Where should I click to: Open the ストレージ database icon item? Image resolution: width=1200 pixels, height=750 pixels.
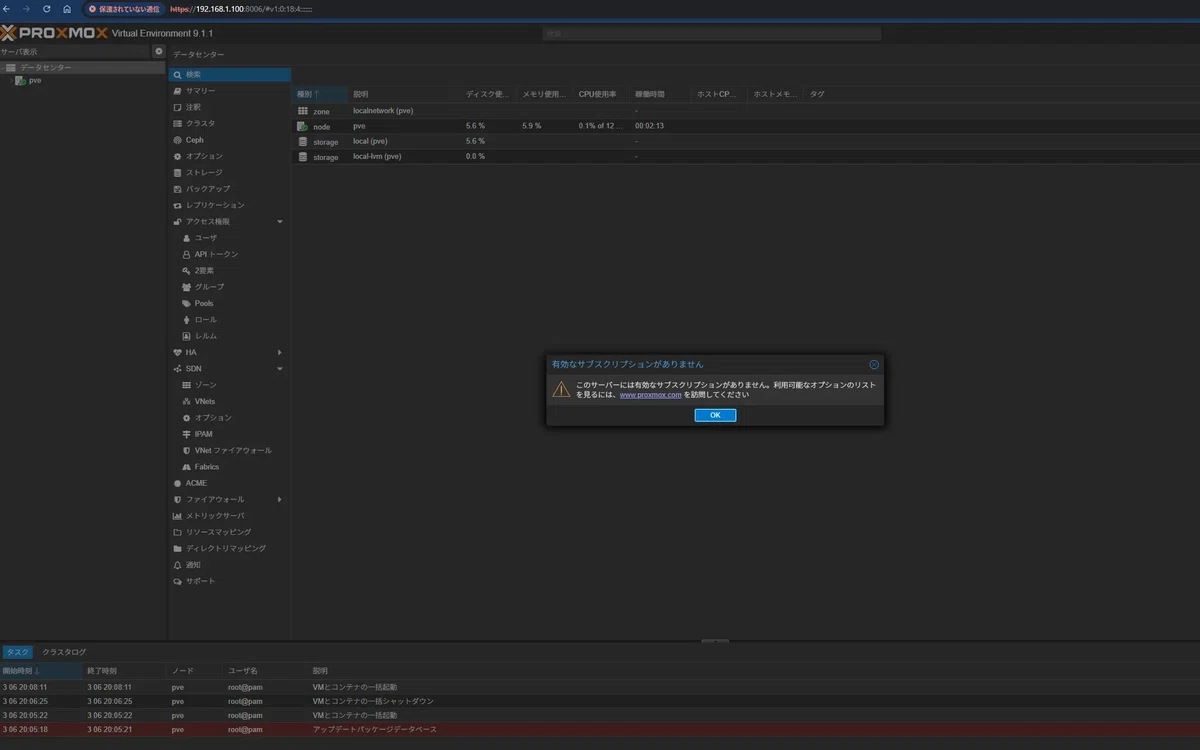point(230,172)
